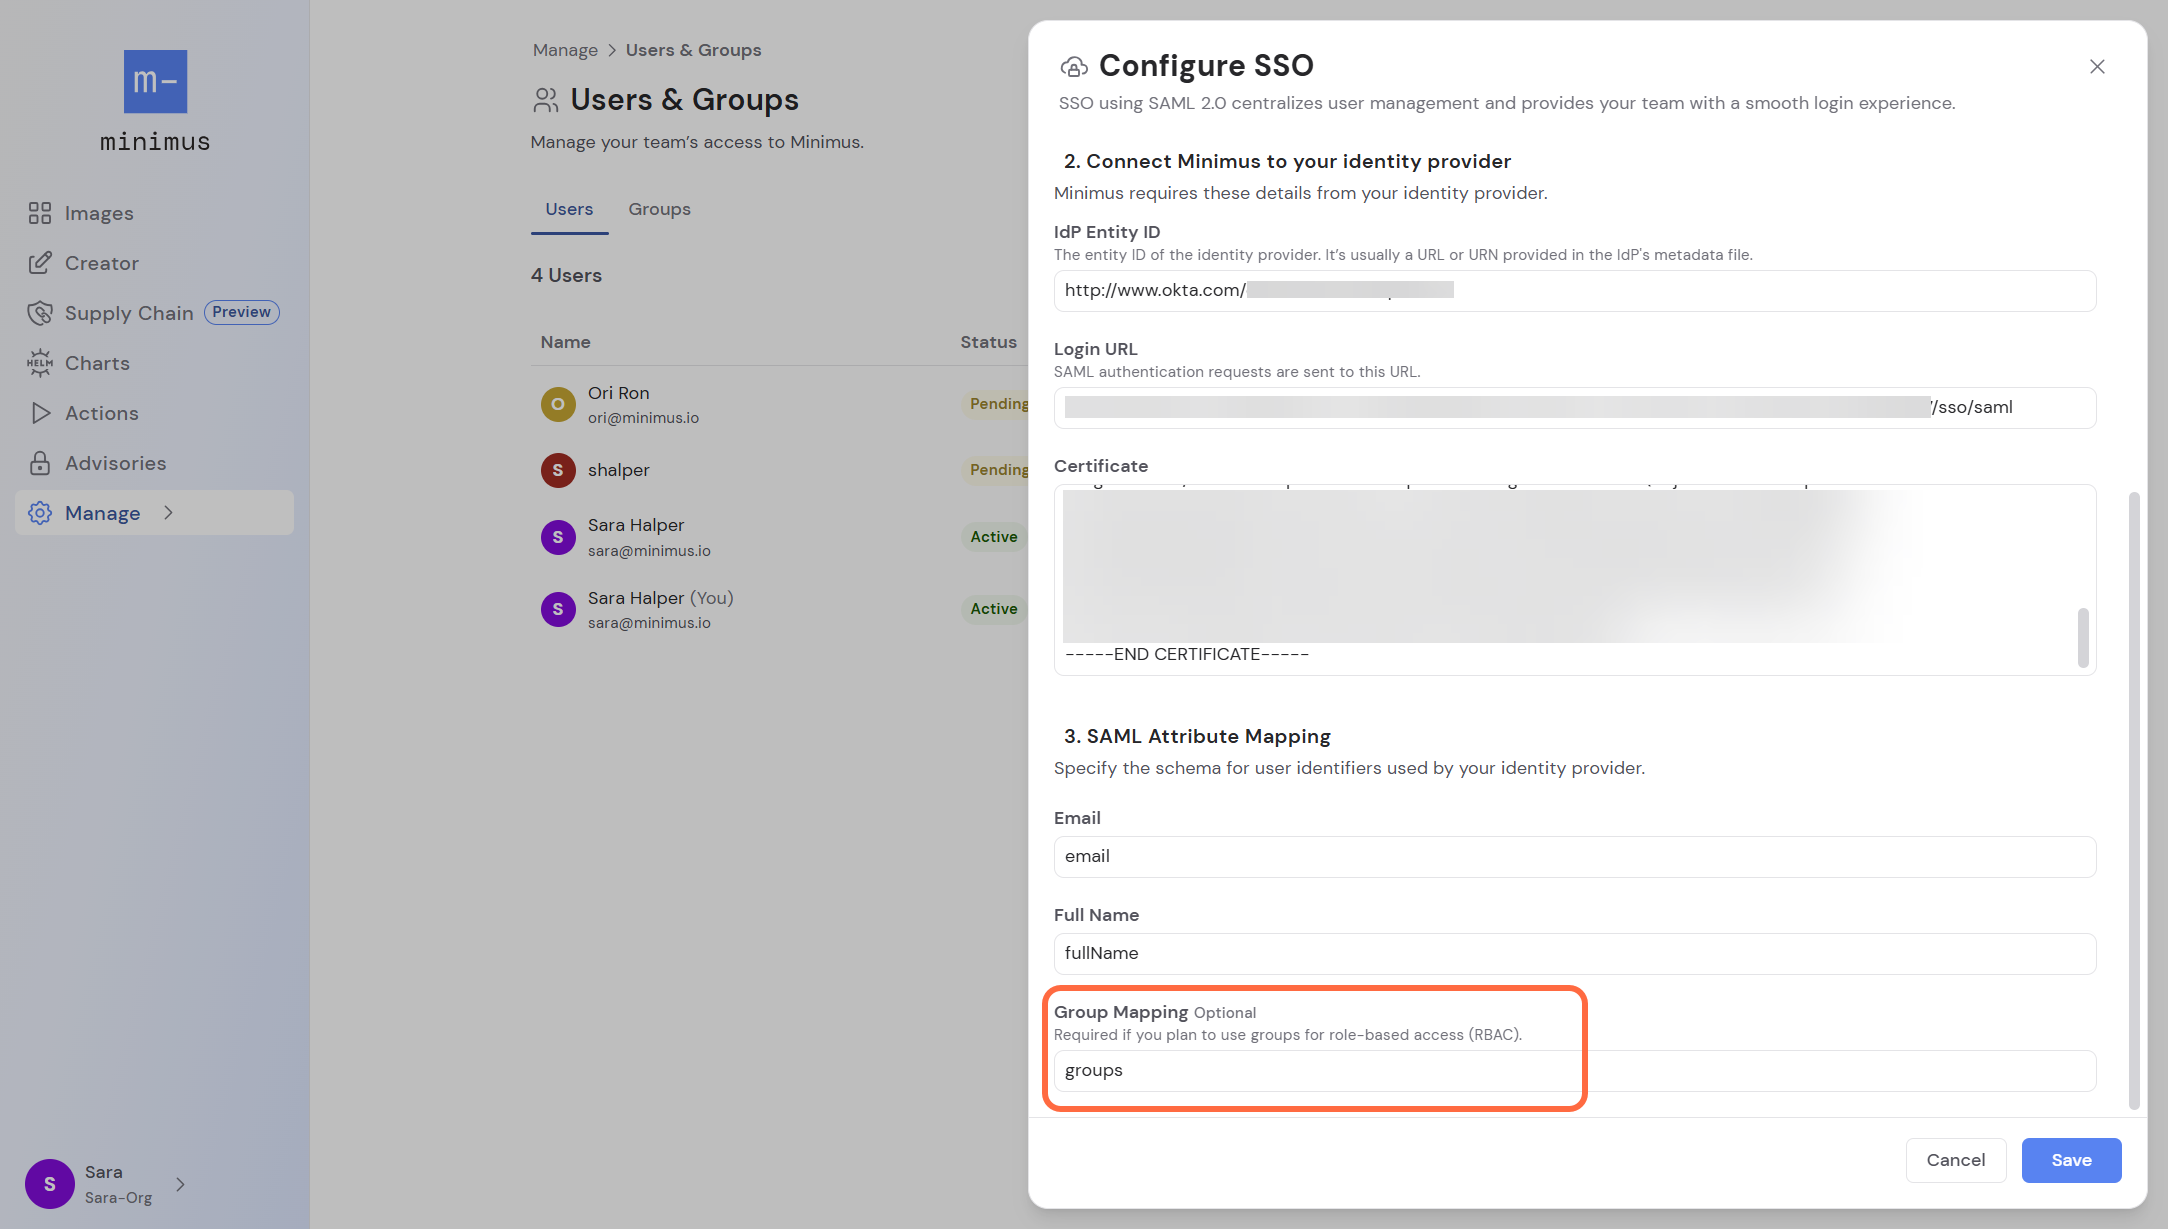Click the Manage gear icon
The image size is (2168, 1229).
coord(40,513)
